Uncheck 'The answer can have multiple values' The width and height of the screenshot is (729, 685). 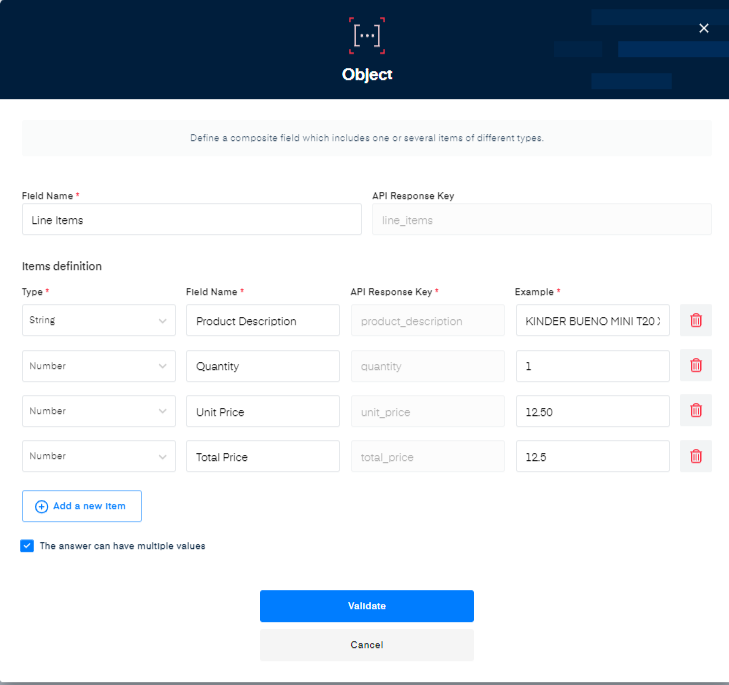click(27, 546)
